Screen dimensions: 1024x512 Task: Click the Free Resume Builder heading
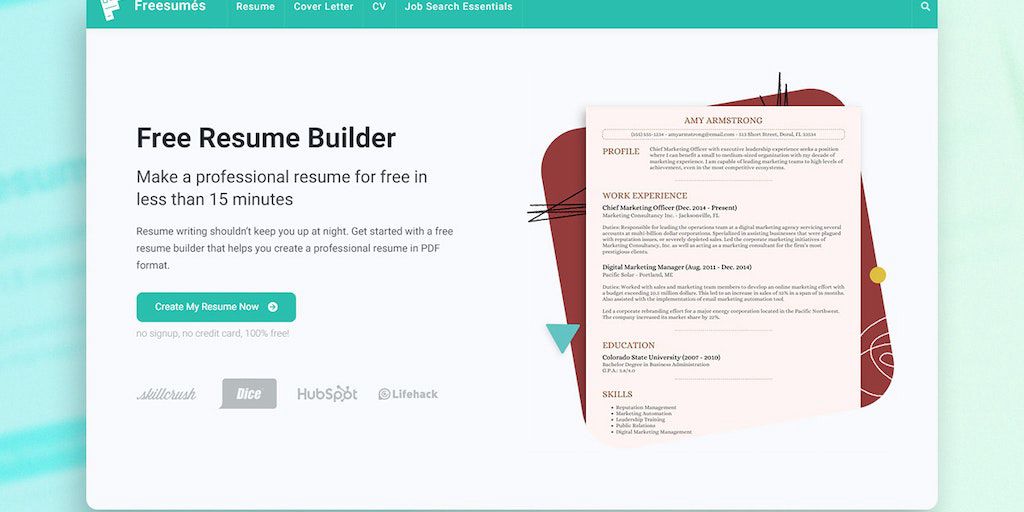tap(266, 138)
